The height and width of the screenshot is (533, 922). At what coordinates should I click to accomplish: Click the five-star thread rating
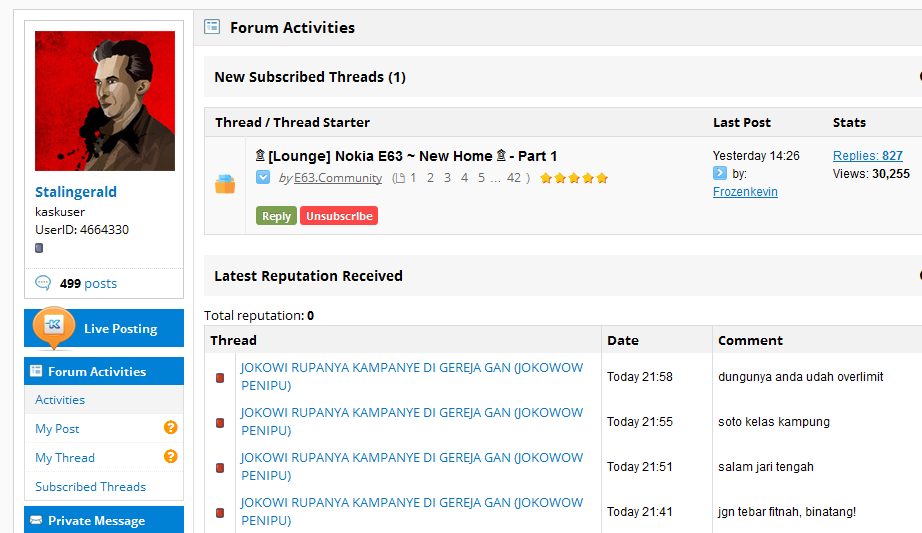574,178
